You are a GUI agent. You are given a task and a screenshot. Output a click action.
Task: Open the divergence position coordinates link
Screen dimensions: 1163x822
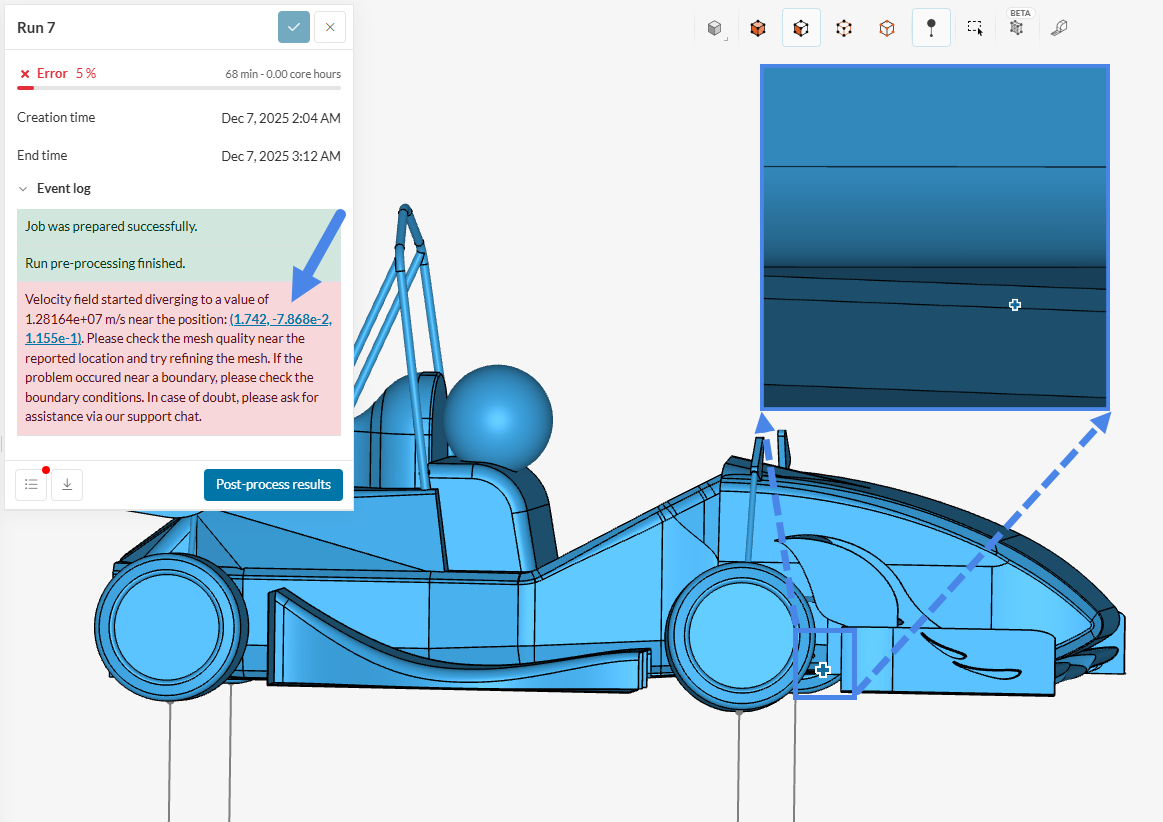[x=280, y=319]
